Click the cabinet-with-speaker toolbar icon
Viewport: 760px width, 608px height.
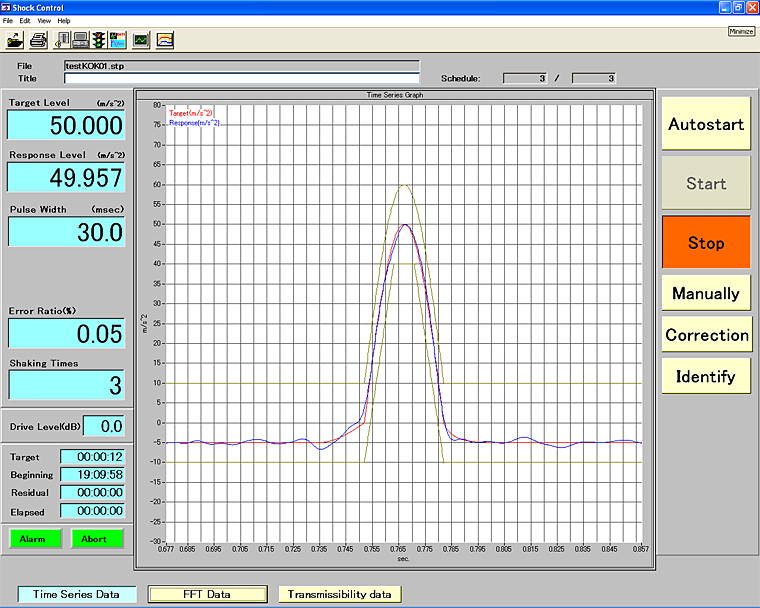coord(62,40)
